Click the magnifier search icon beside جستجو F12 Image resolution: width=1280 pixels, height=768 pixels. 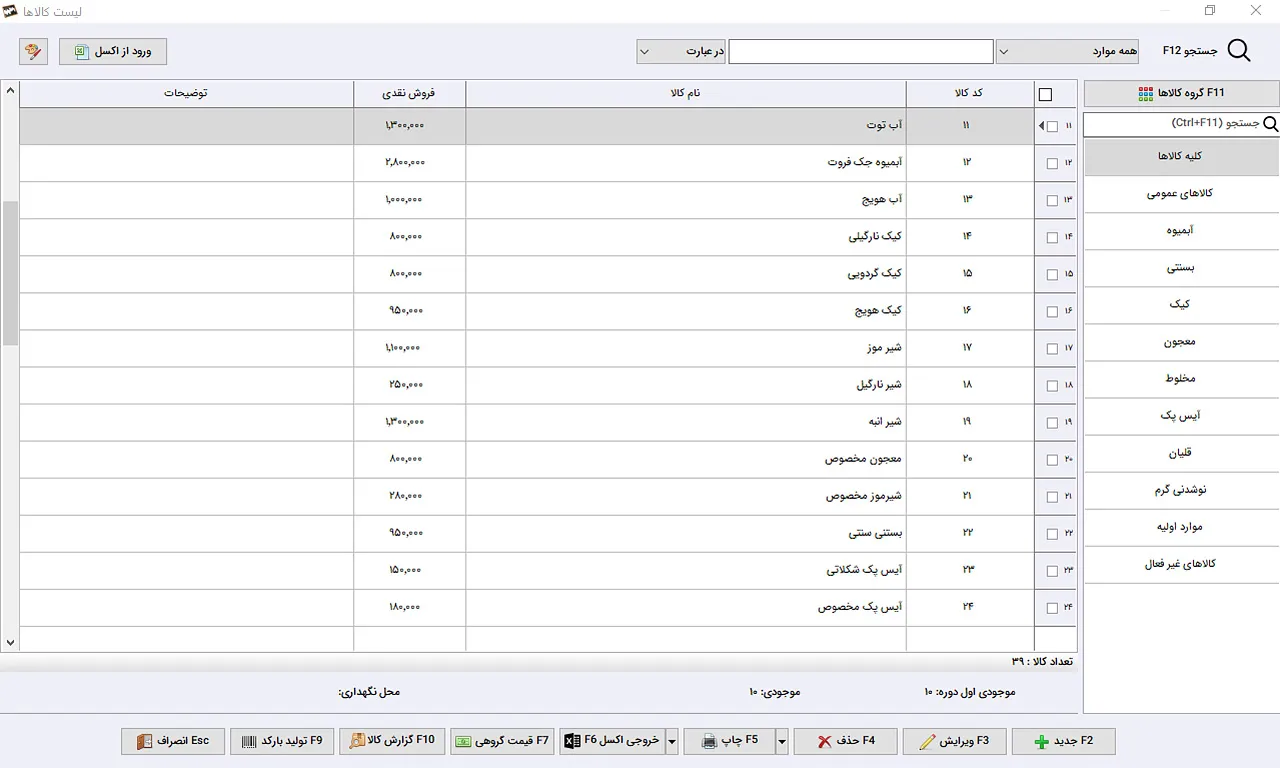(x=1239, y=51)
